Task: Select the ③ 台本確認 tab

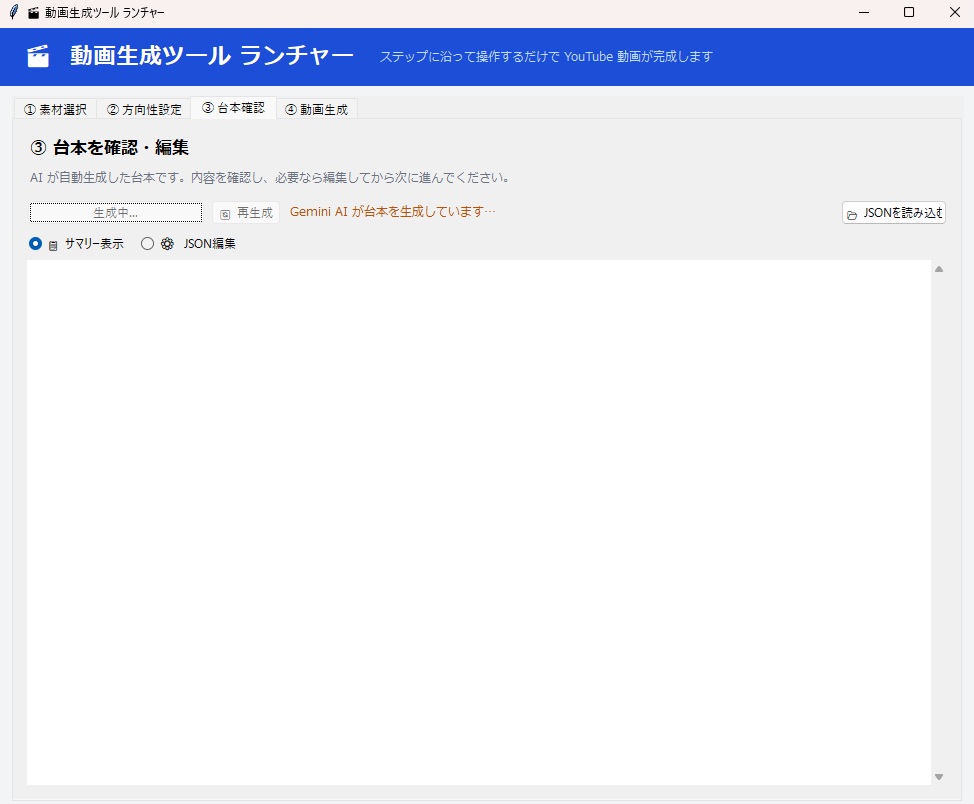Action: (234, 107)
